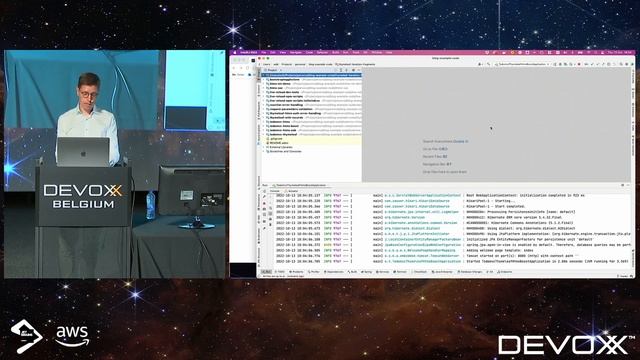This screenshot has height=360, width=640.
Task: Click the rerun icon in Run panel
Action: [x=264, y=191]
